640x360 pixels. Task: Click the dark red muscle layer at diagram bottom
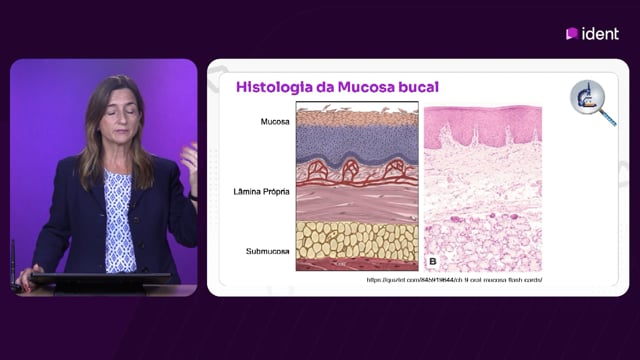[x=357, y=264]
